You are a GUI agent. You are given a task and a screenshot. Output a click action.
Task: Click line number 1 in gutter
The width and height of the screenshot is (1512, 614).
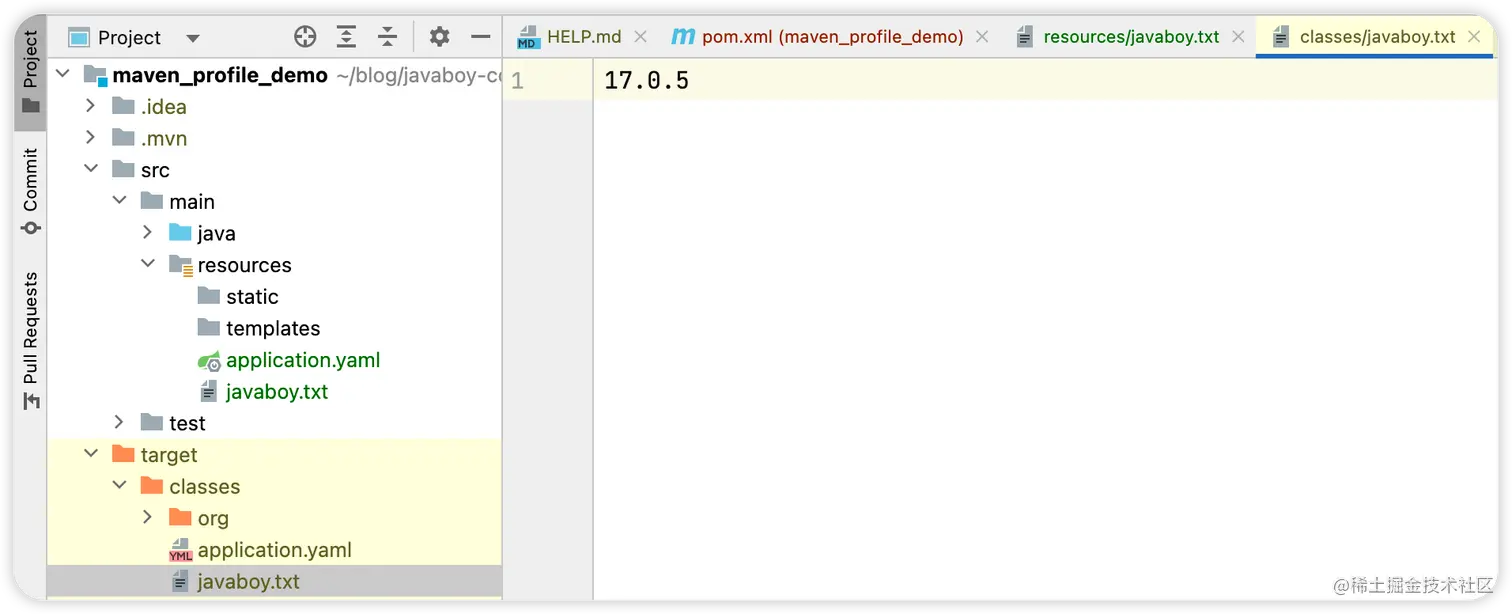[x=517, y=80]
